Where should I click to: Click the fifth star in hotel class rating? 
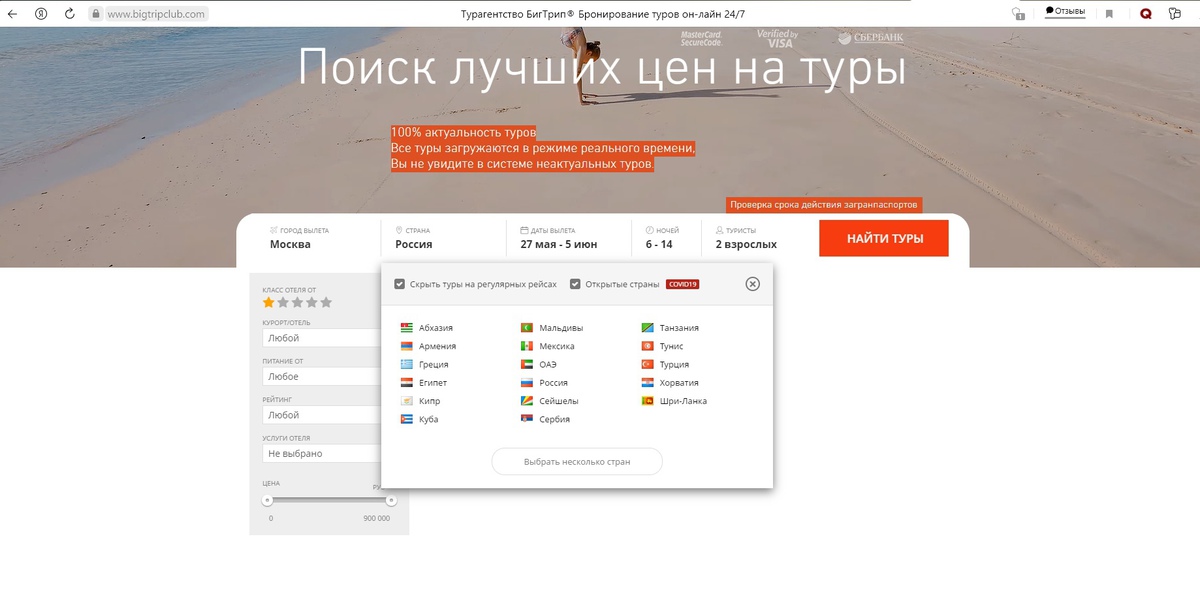326,302
